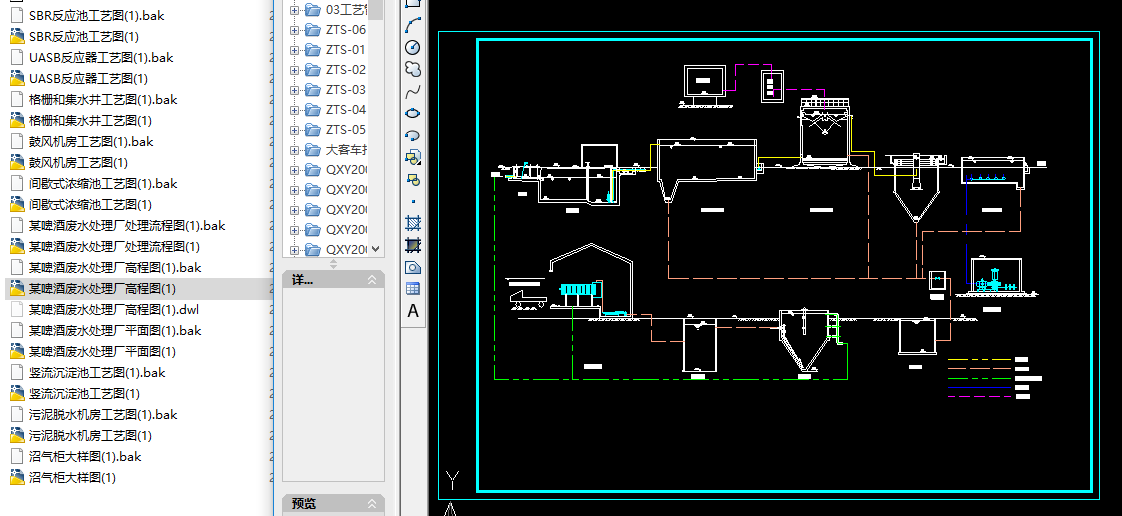This screenshot has width=1122, height=516.
Task: Select file 间歇式浓缩池工艺图(1)
Action: (90, 205)
